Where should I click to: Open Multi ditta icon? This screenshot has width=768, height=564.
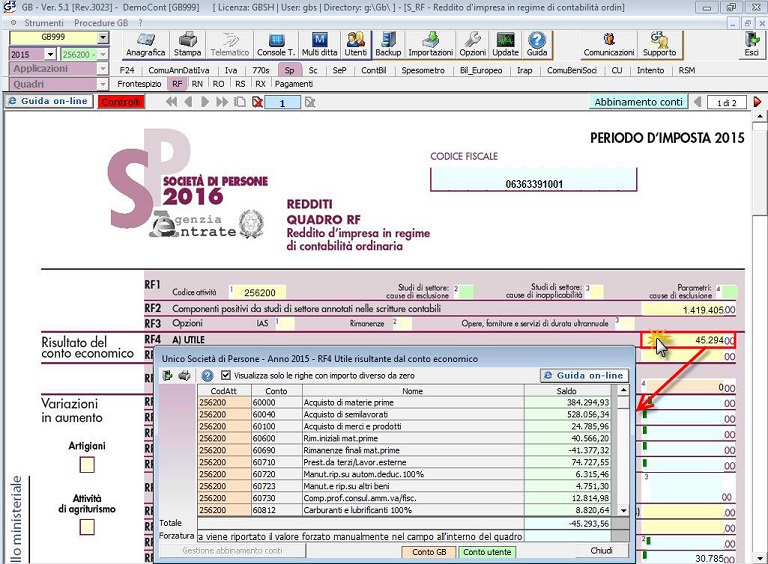(319, 45)
